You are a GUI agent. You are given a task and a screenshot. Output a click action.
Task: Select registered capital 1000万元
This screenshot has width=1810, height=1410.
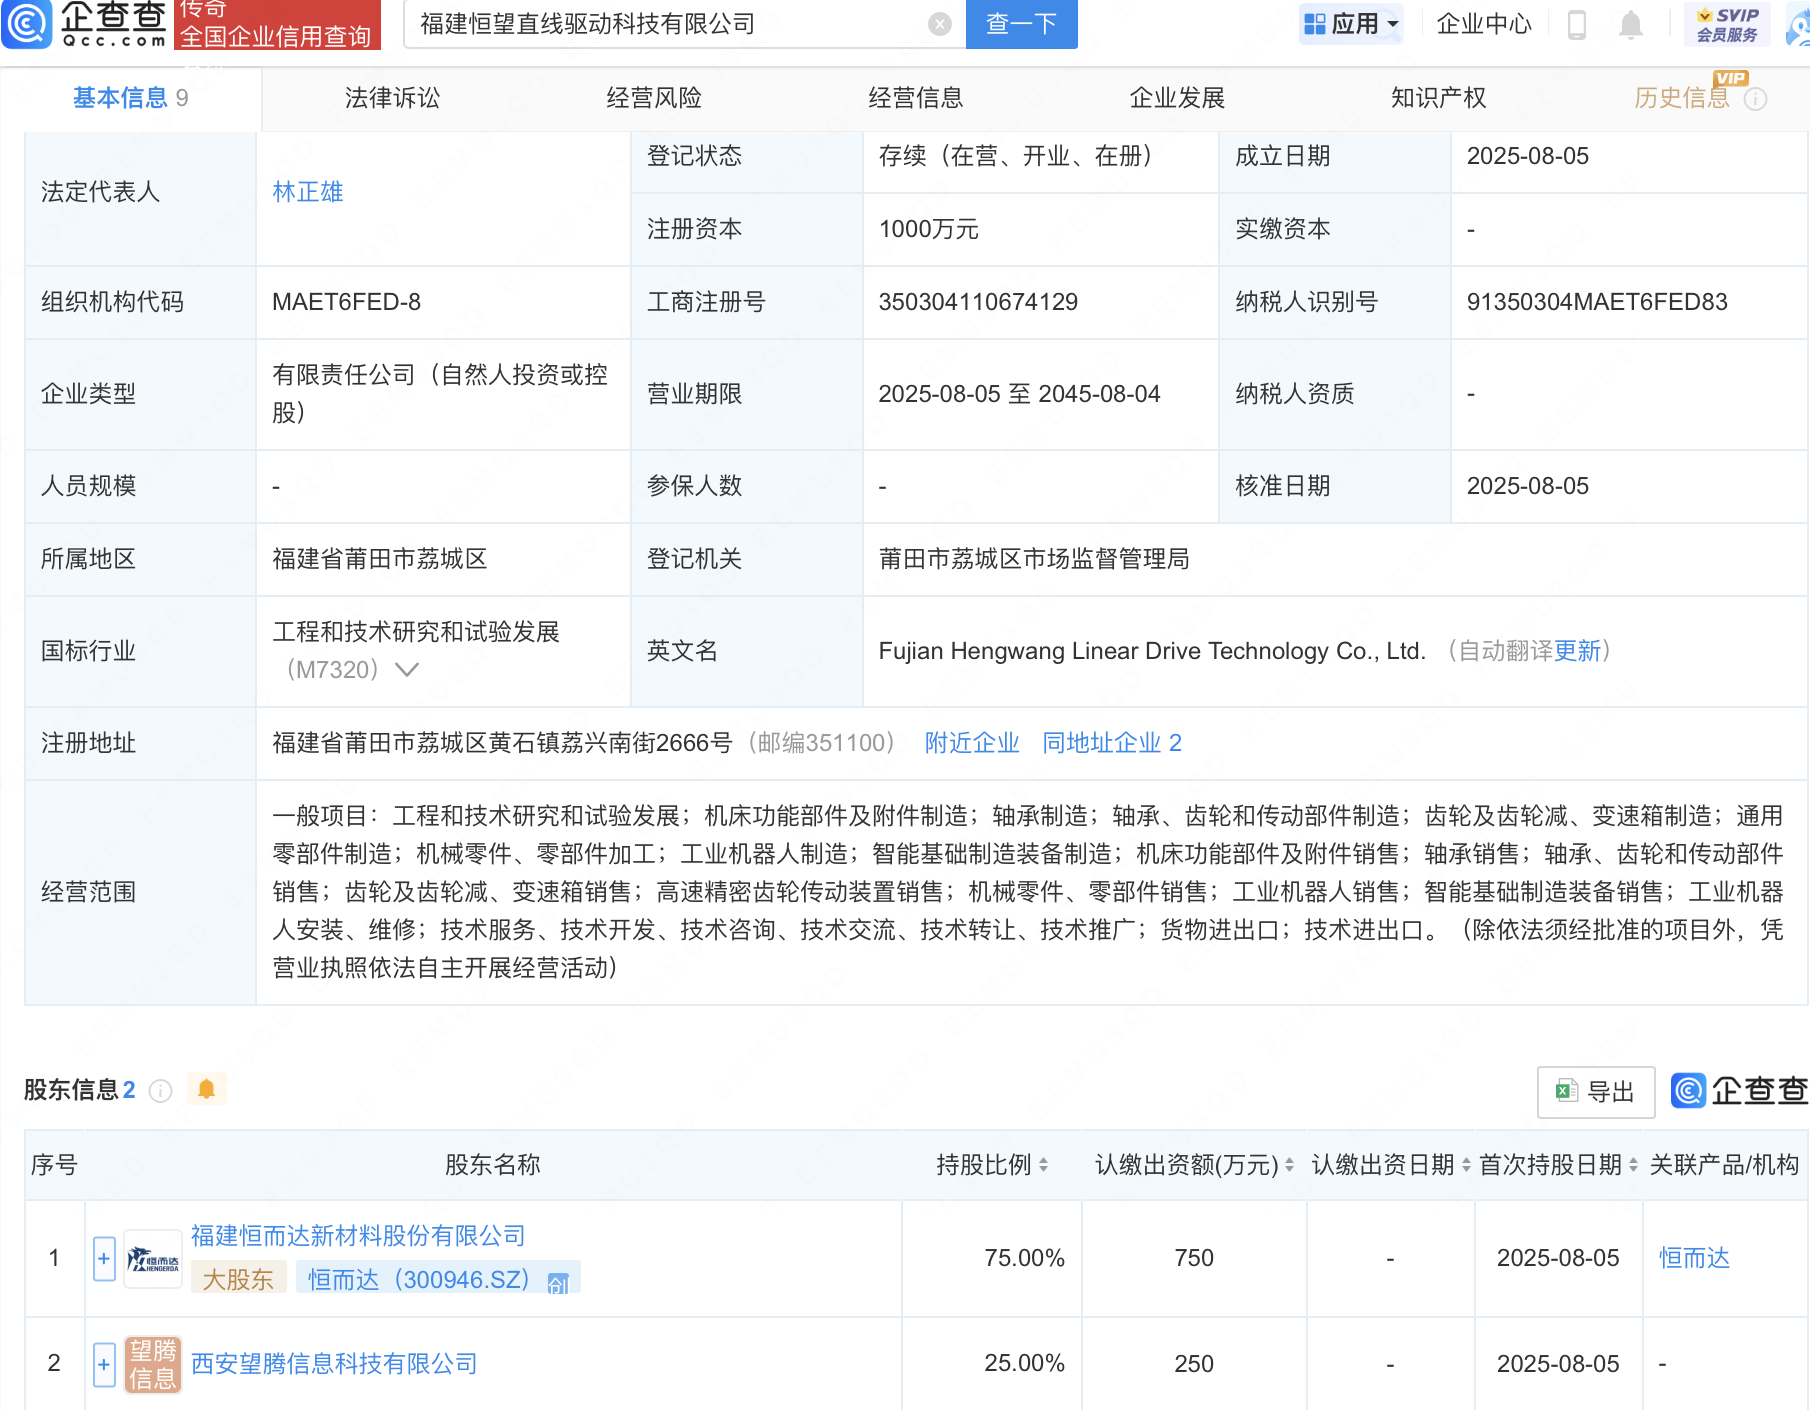tap(928, 229)
